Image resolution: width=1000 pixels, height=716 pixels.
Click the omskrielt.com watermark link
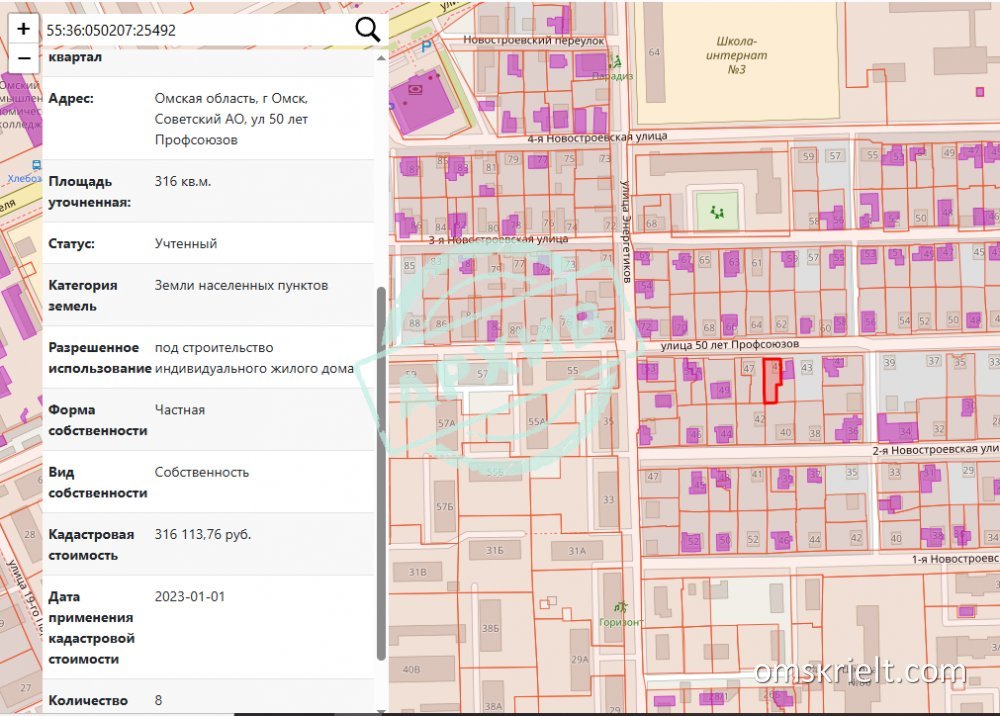coord(860,672)
